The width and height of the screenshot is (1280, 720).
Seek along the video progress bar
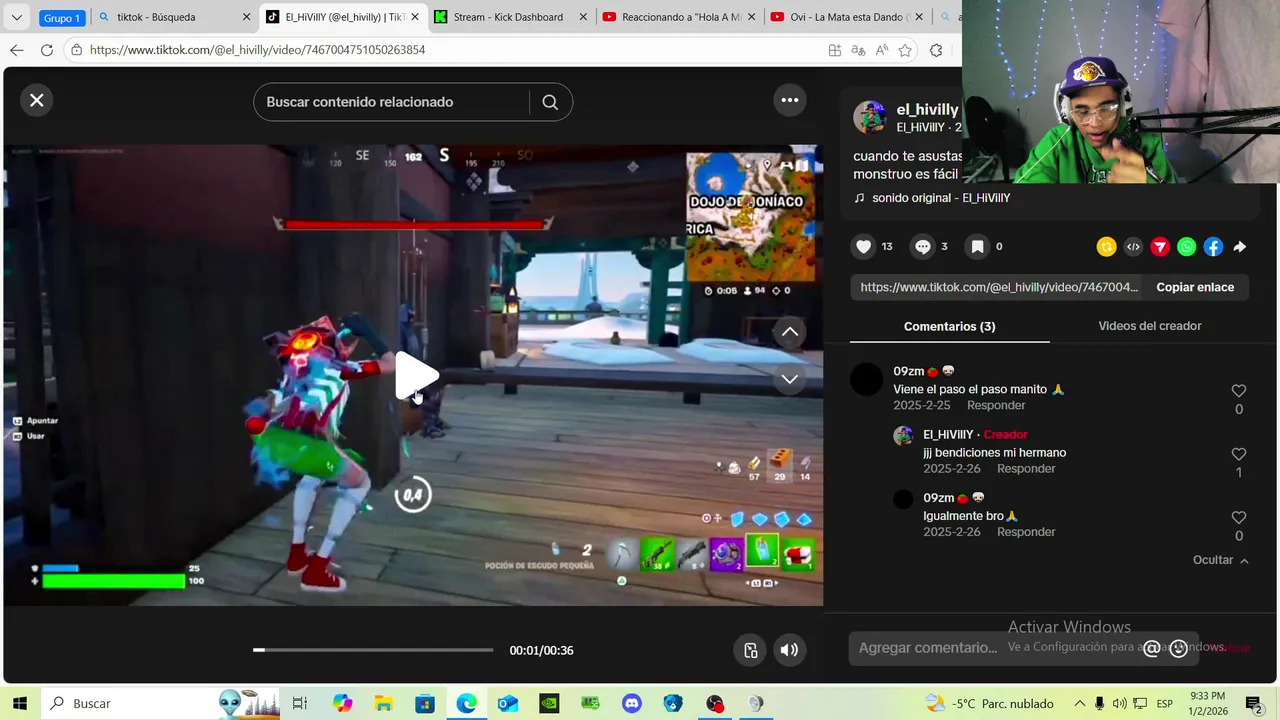(373, 650)
